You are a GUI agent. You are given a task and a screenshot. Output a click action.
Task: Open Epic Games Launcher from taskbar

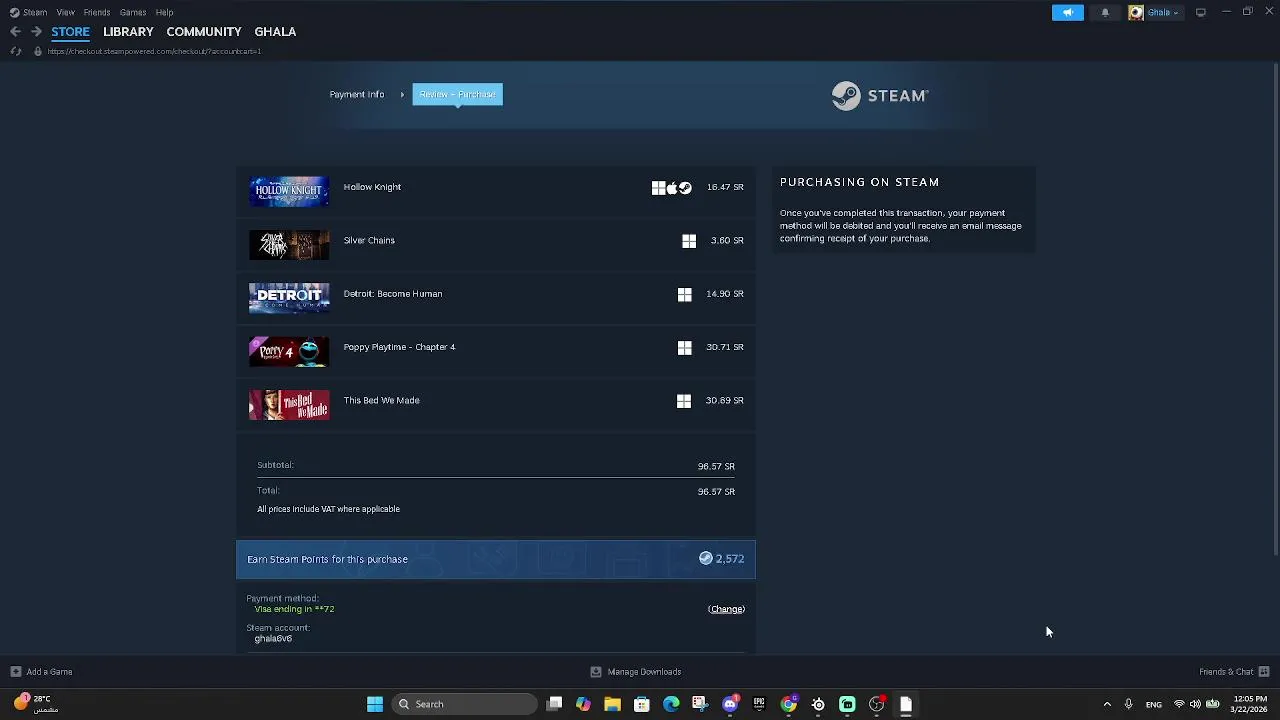click(x=759, y=704)
